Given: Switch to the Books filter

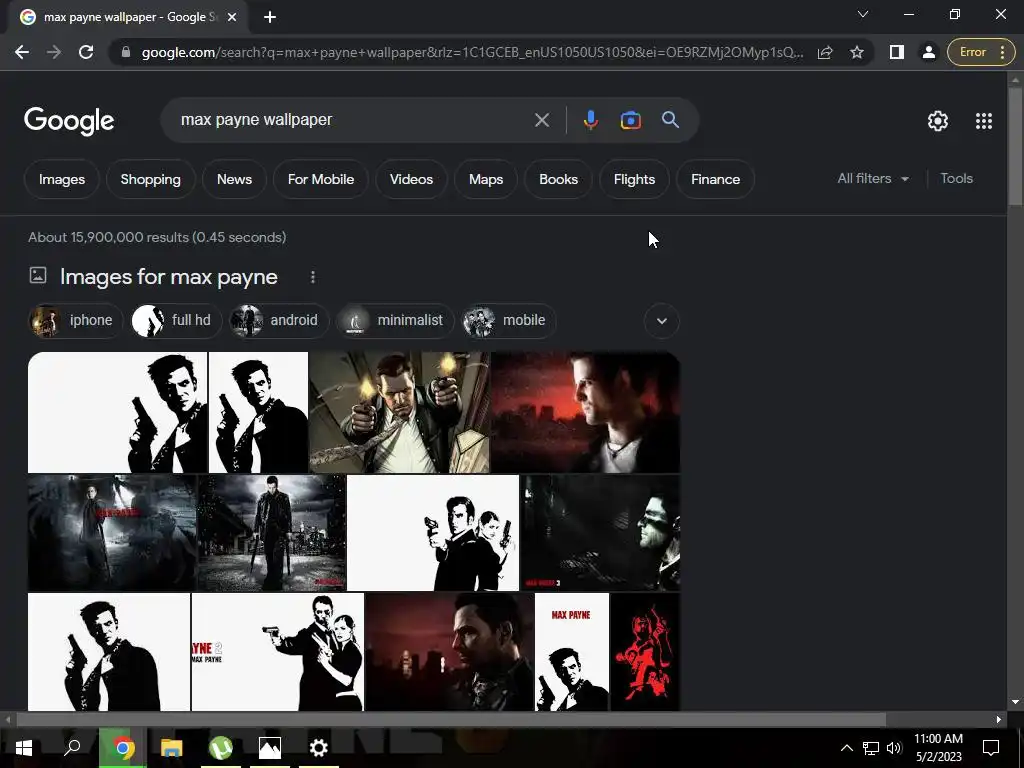Looking at the screenshot, I should (558, 179).
